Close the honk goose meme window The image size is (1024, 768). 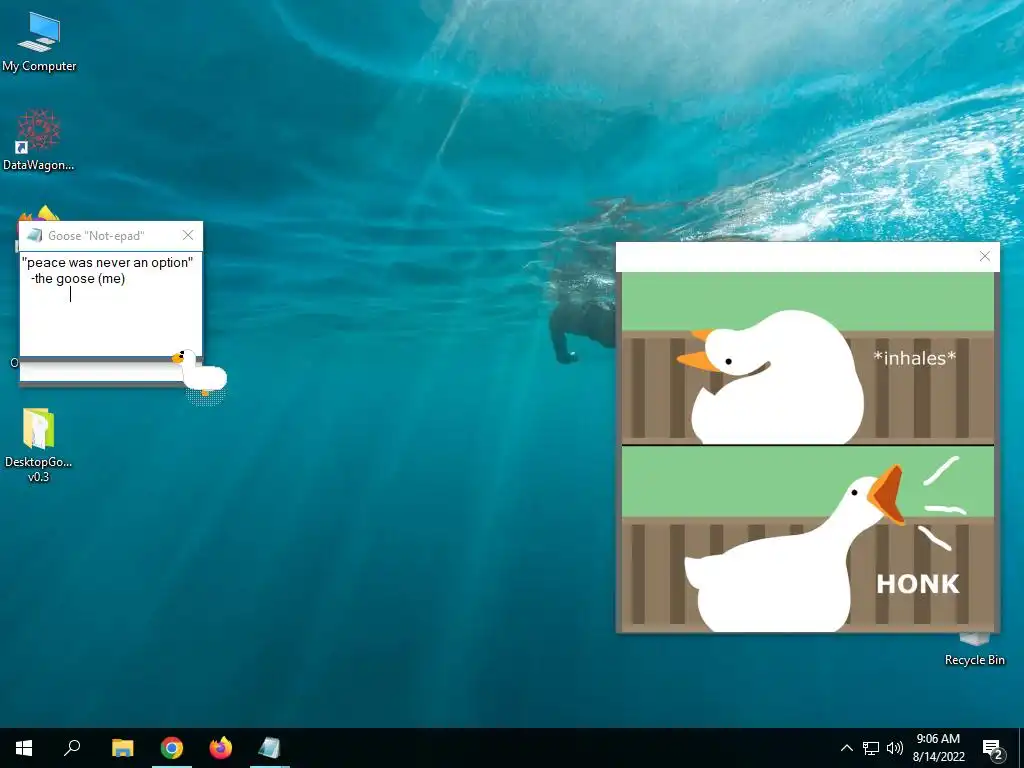(x=985, y=257)
